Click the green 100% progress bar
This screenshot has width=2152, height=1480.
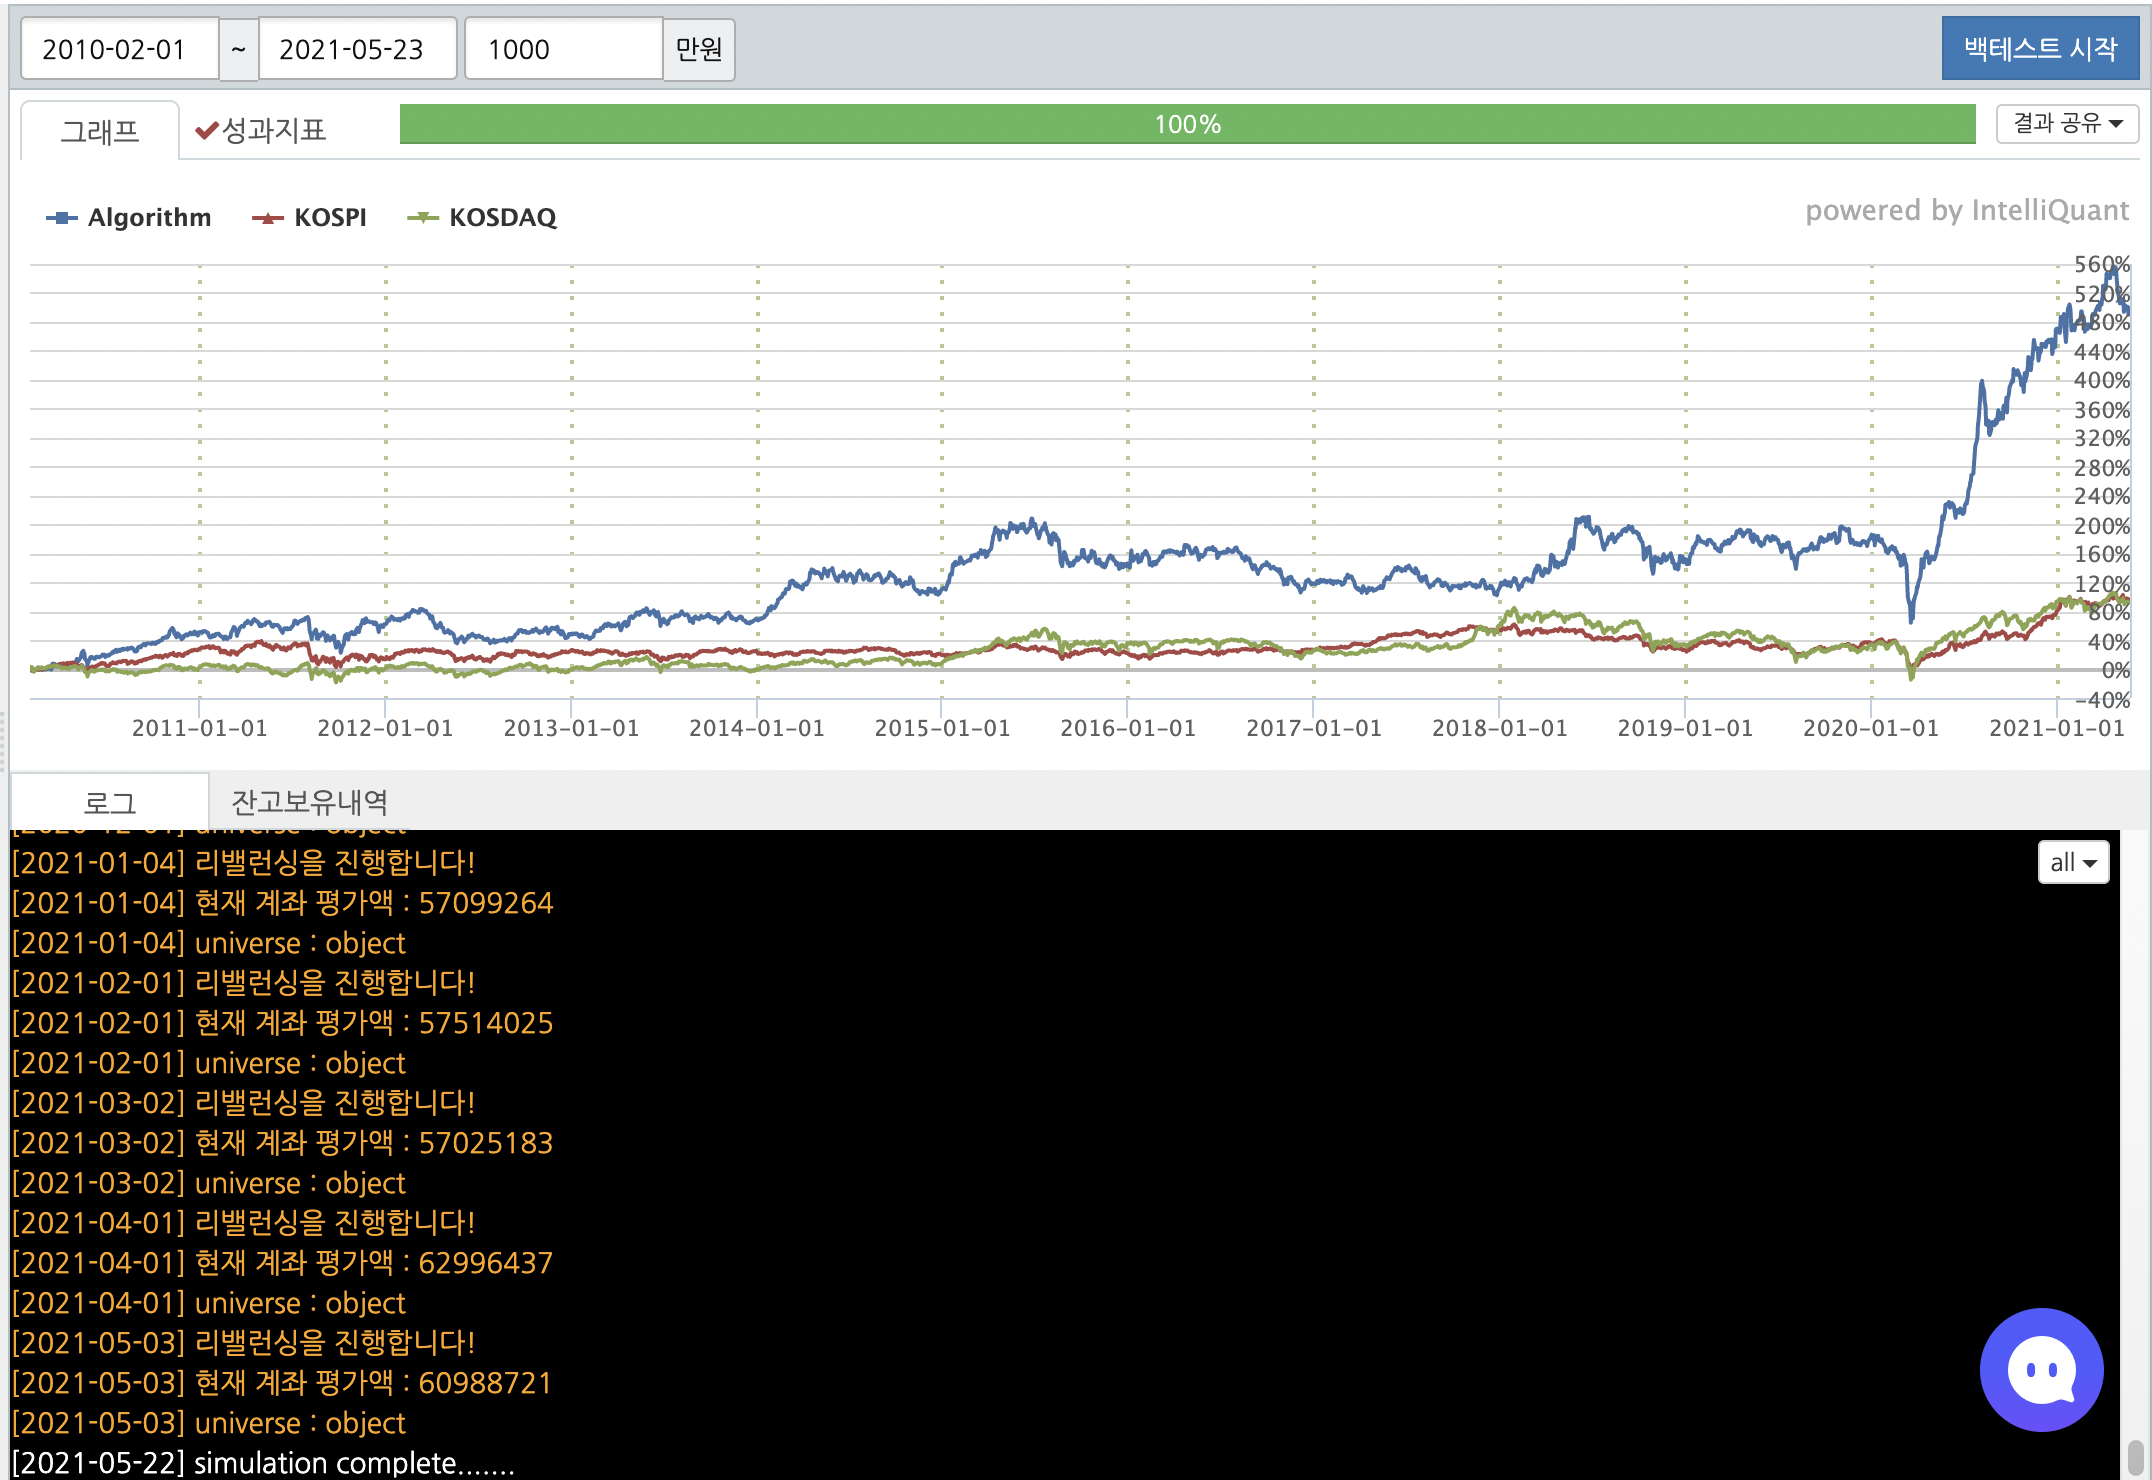(1187, 124)
